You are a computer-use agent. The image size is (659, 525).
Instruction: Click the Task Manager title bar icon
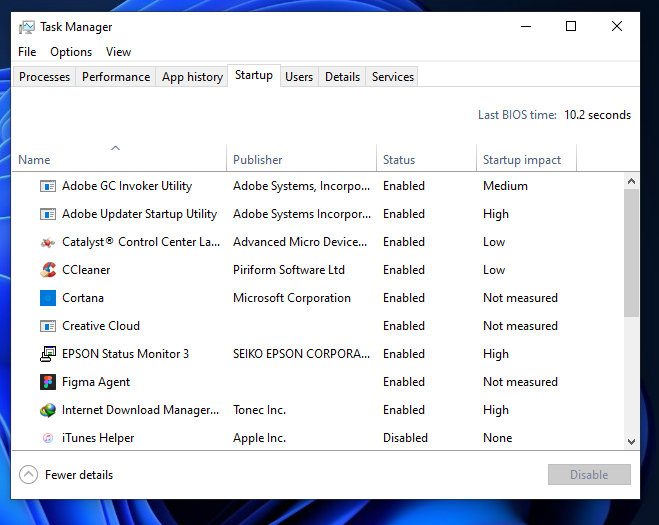tap(27, 27)
